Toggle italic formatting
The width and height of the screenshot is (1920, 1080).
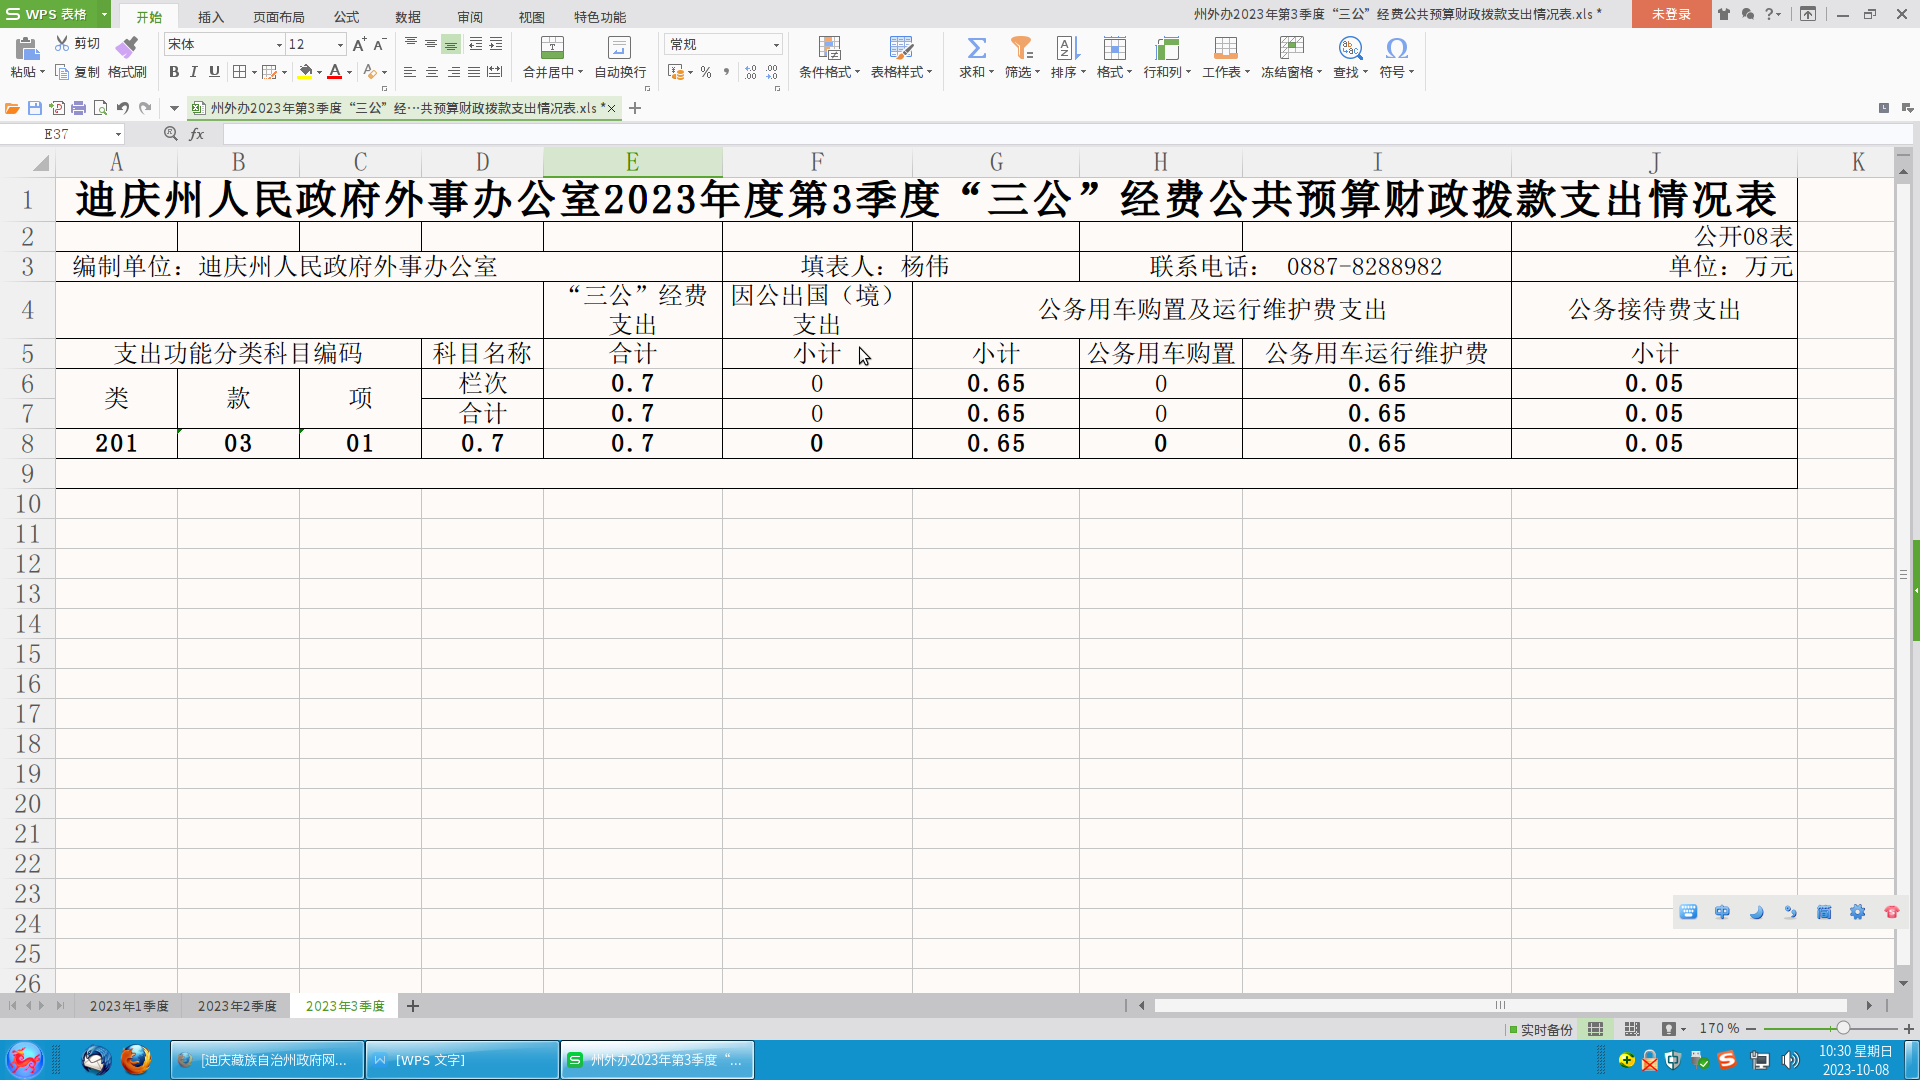pyautogui.click(x=193, y=72)
